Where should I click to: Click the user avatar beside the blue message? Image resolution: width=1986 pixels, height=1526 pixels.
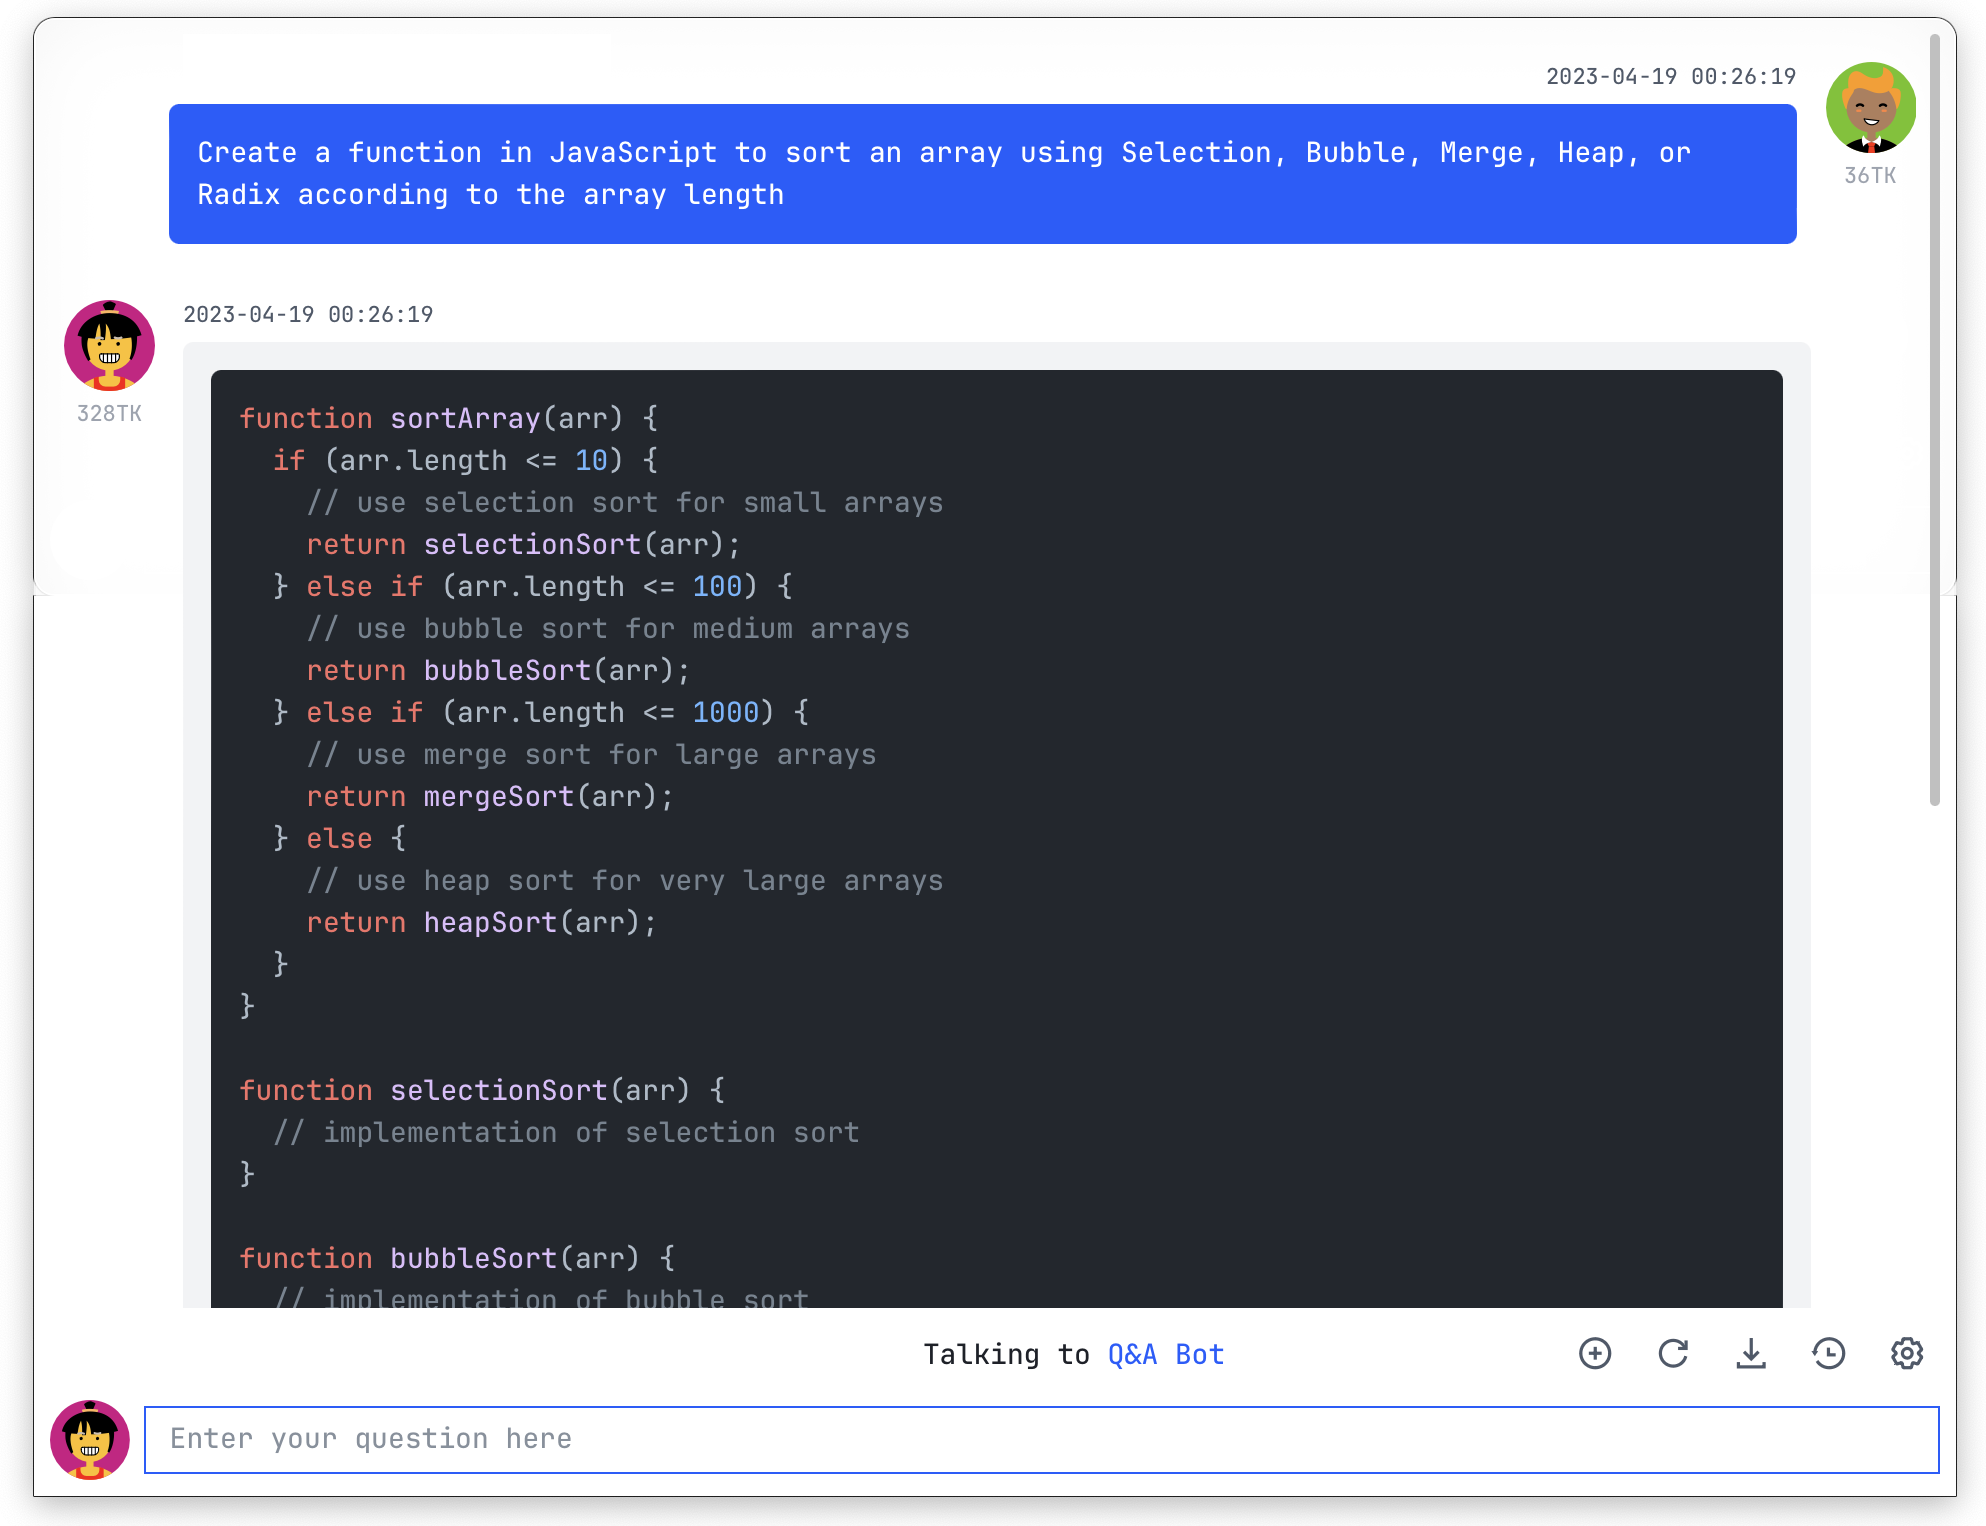click(1870, 108)
